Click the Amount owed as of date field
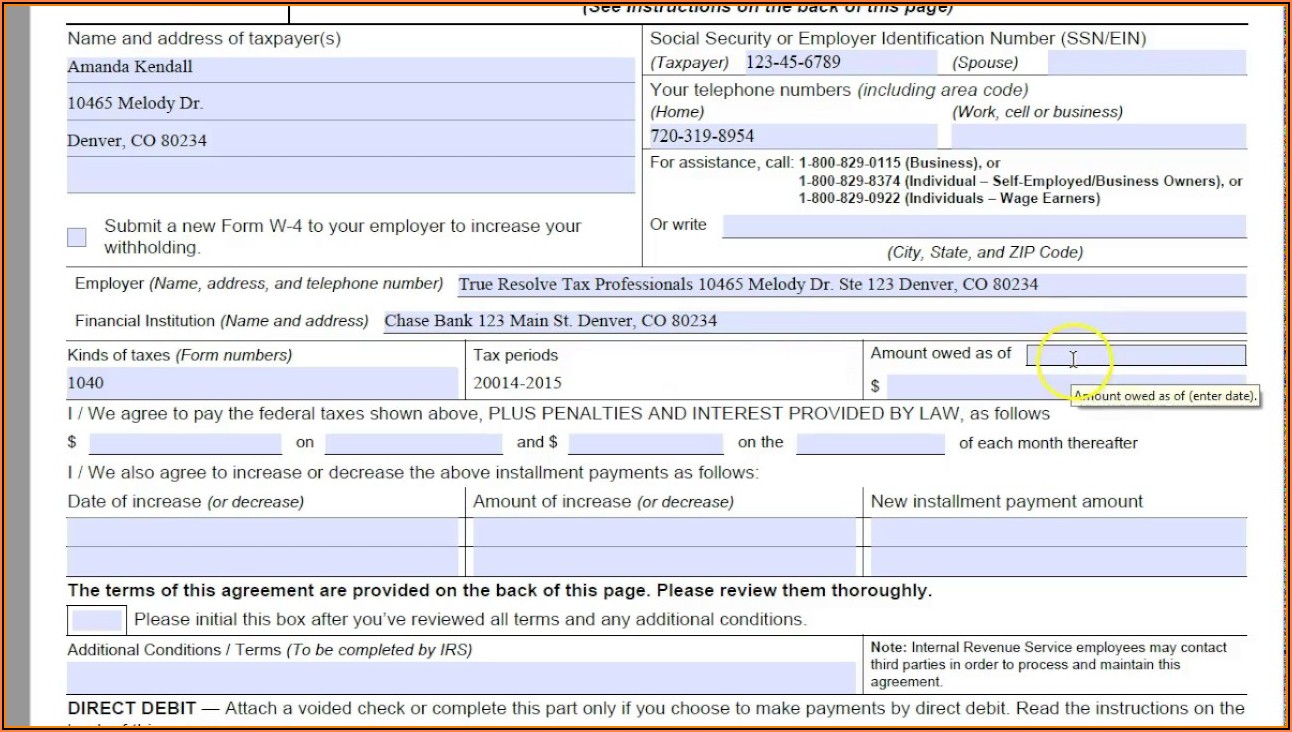 (1135, 354)
